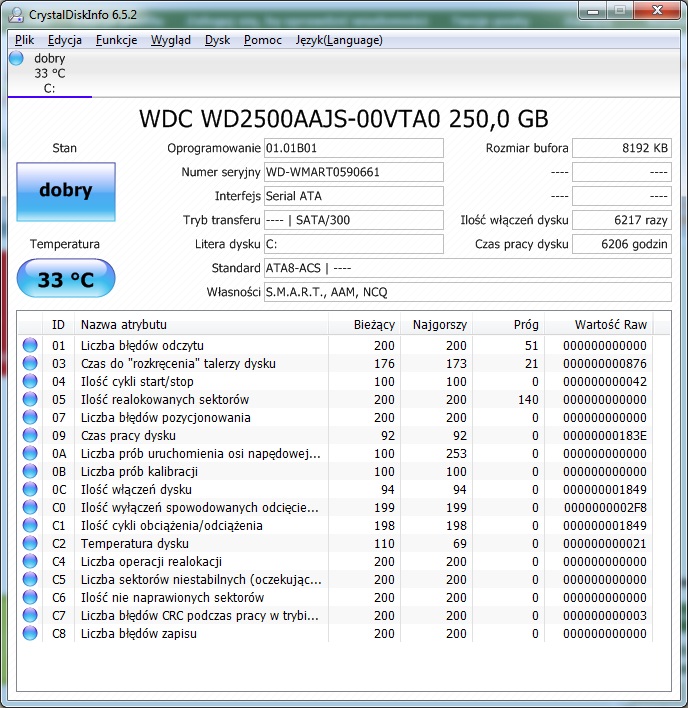Screen dimensions: 690x708
Task: Select the 'Liczba błędów zapisu' attribute
Action: (x=335, y=633)
